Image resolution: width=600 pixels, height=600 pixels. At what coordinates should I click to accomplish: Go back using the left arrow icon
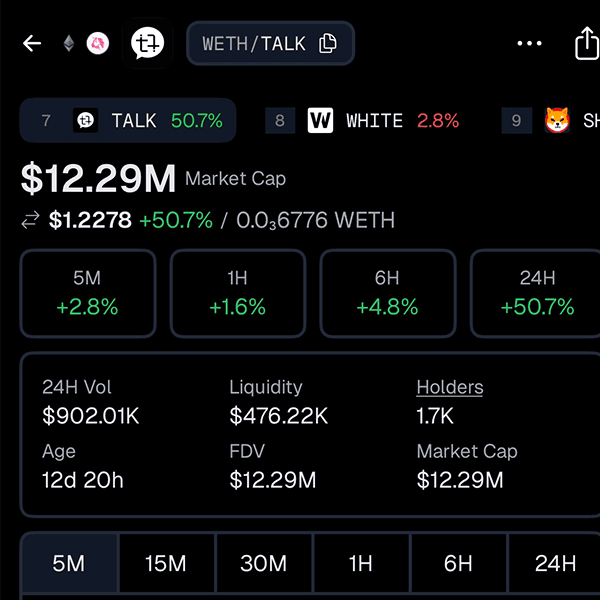(x=32, y=43)
